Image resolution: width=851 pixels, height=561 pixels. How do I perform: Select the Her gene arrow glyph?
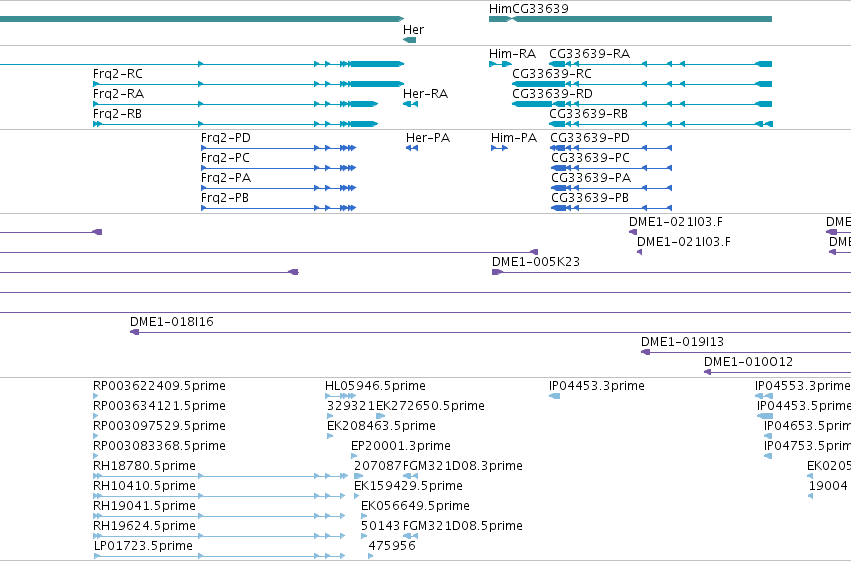410,40
